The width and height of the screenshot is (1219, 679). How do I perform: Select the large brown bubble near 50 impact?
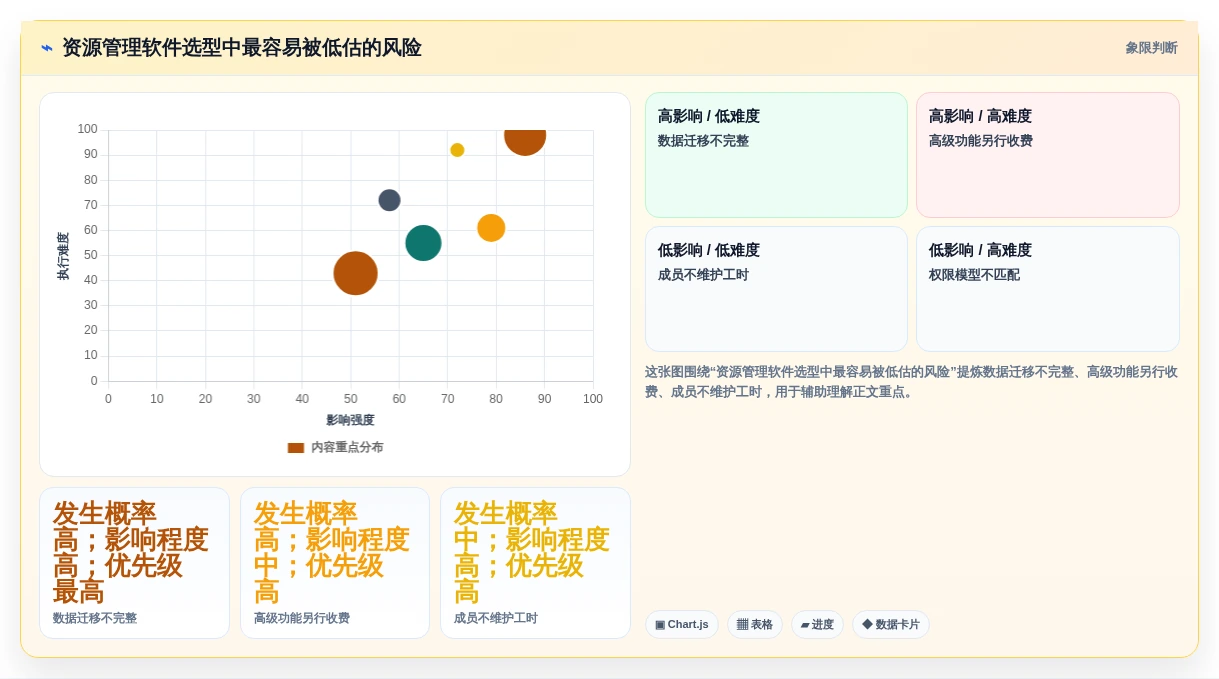355,273
